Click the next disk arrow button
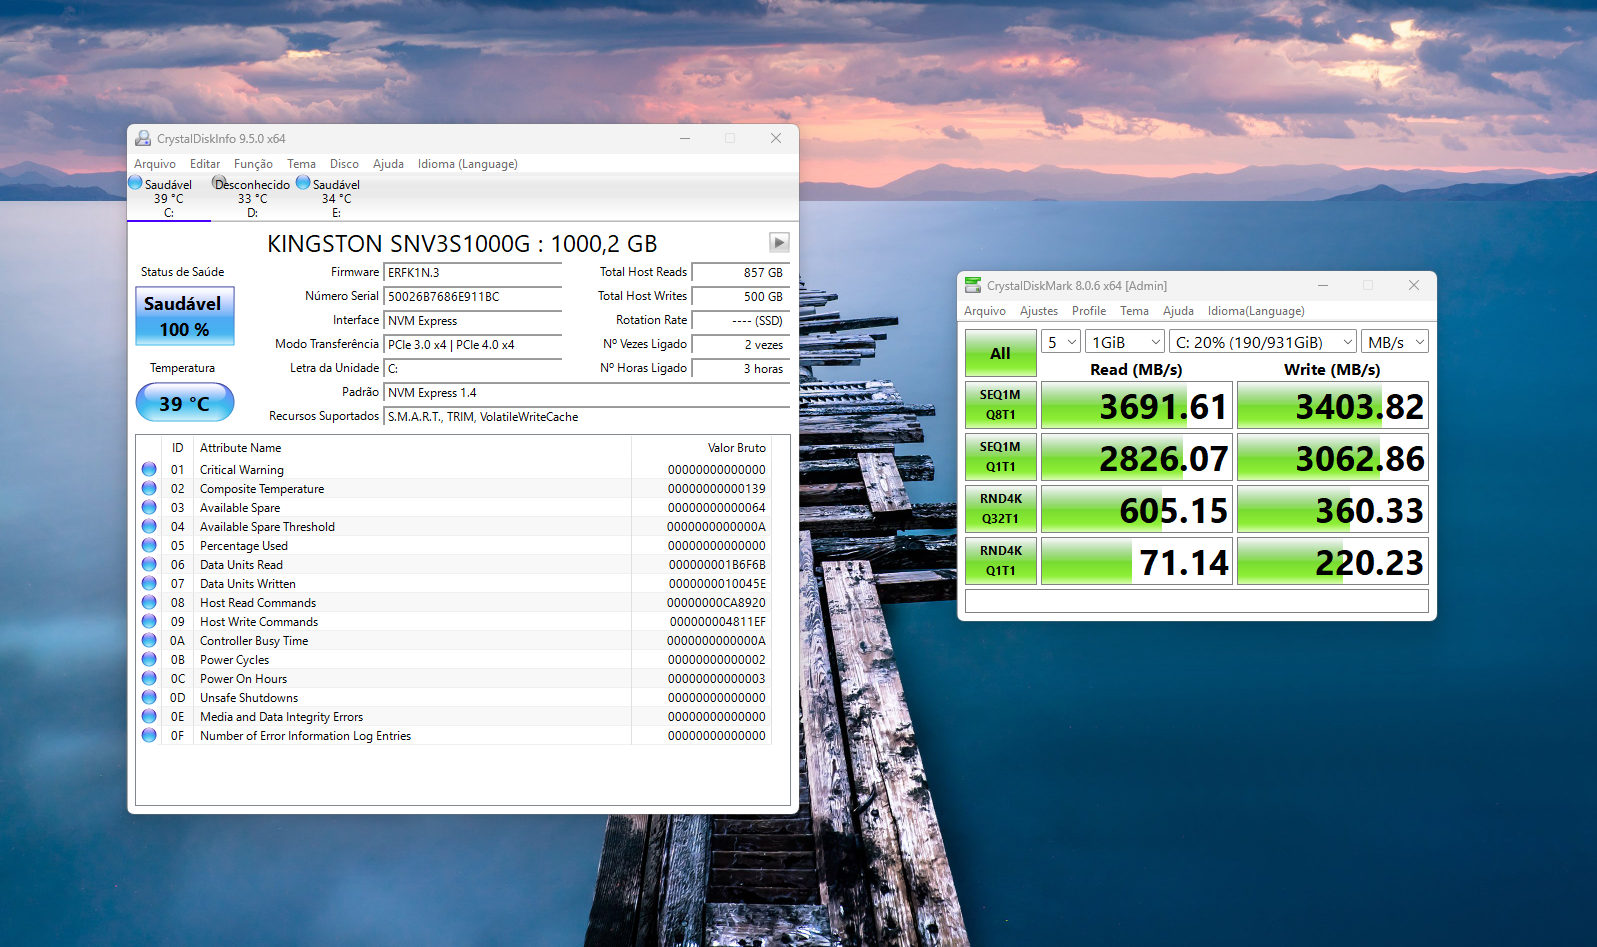1597x947 pixels. pyautogui.click(x=779, y=242)
